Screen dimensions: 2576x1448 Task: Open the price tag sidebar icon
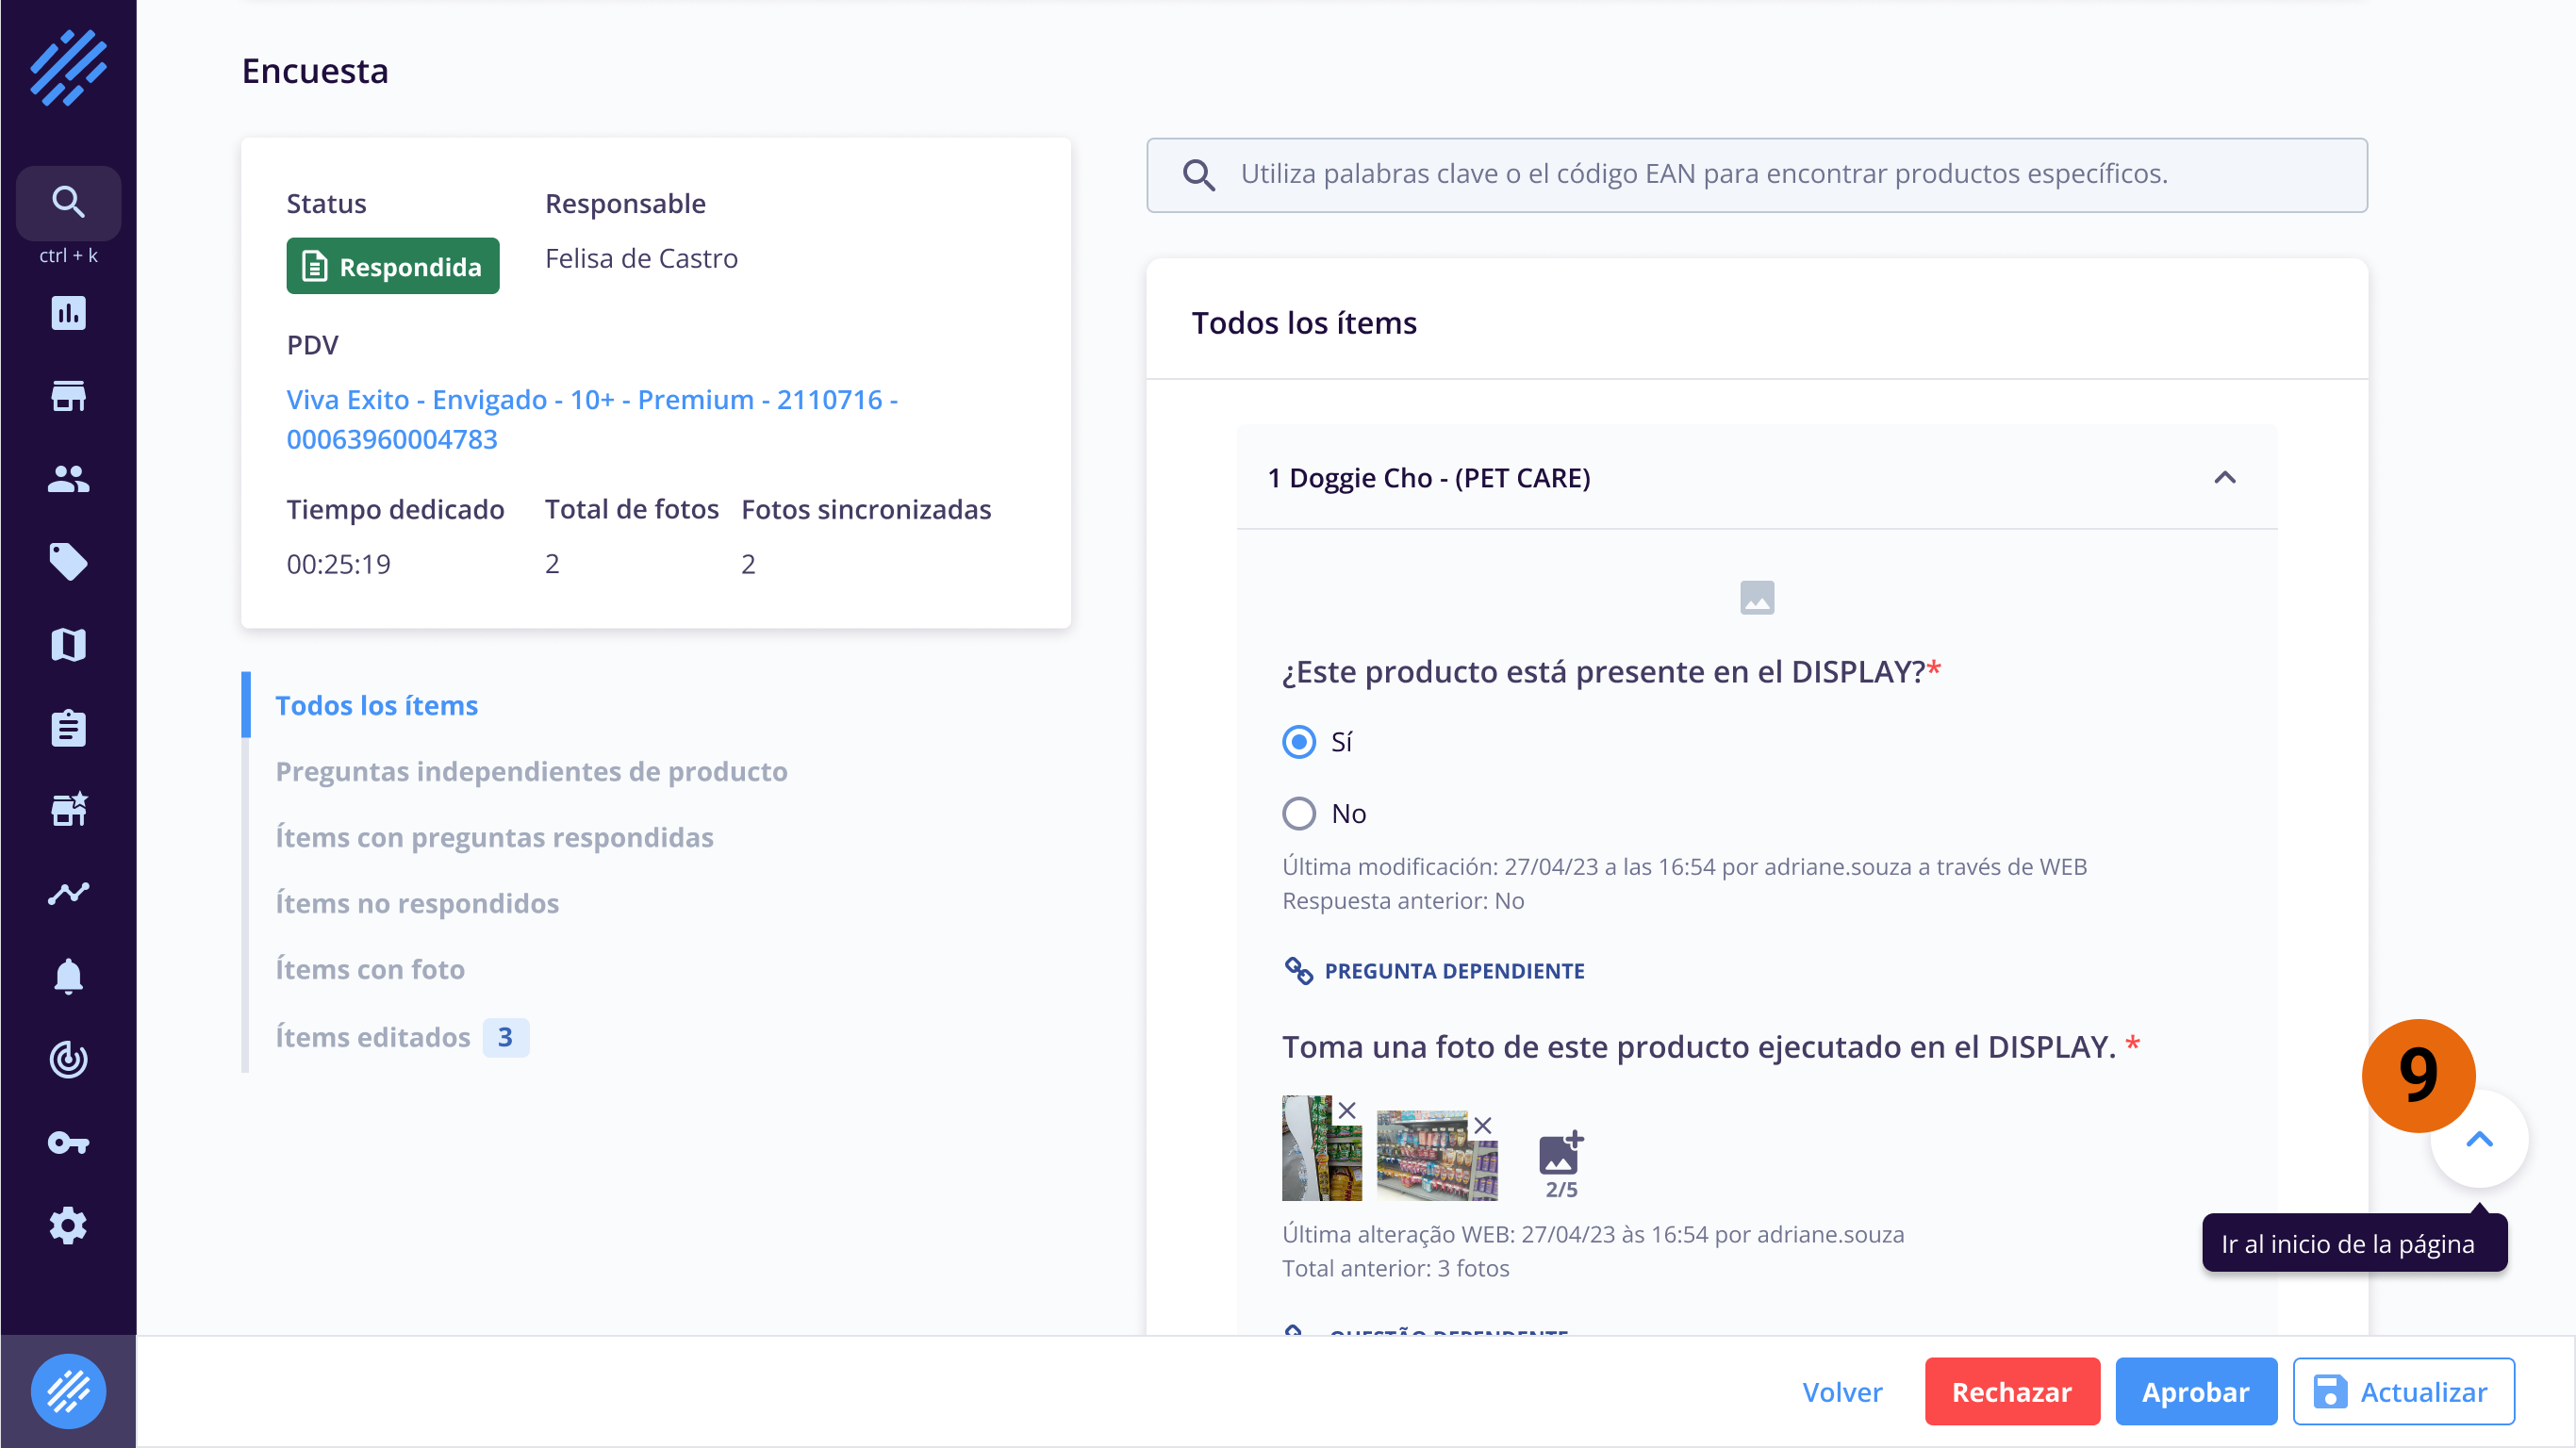coord(68,562)
